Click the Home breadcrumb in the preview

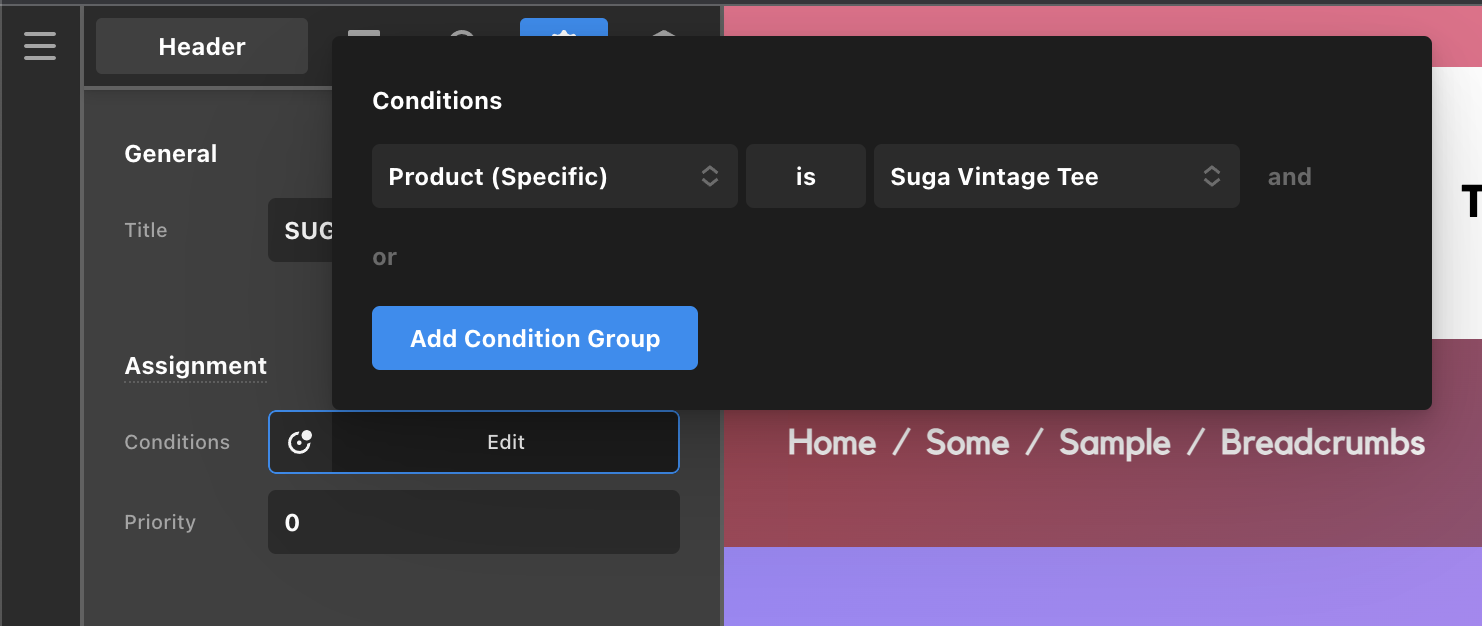pyautogui.click(x=831, y=442)
